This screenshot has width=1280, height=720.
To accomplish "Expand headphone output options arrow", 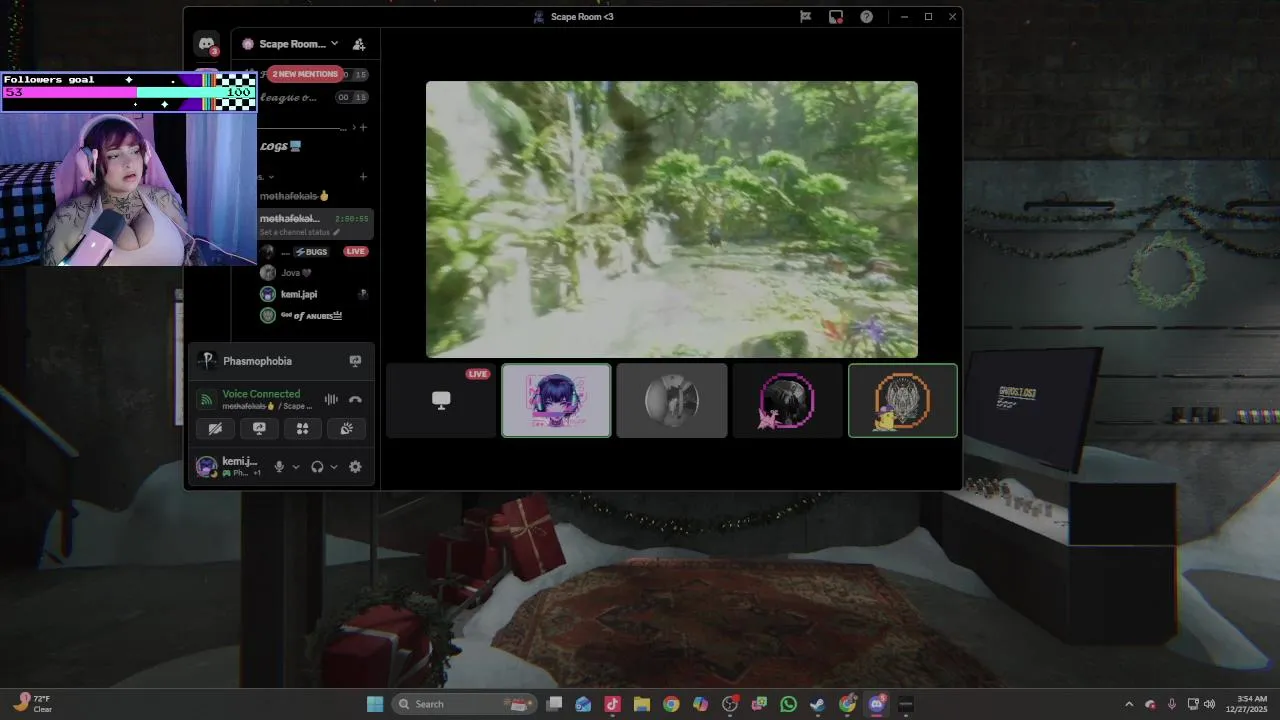I will [x=334, y=467].
